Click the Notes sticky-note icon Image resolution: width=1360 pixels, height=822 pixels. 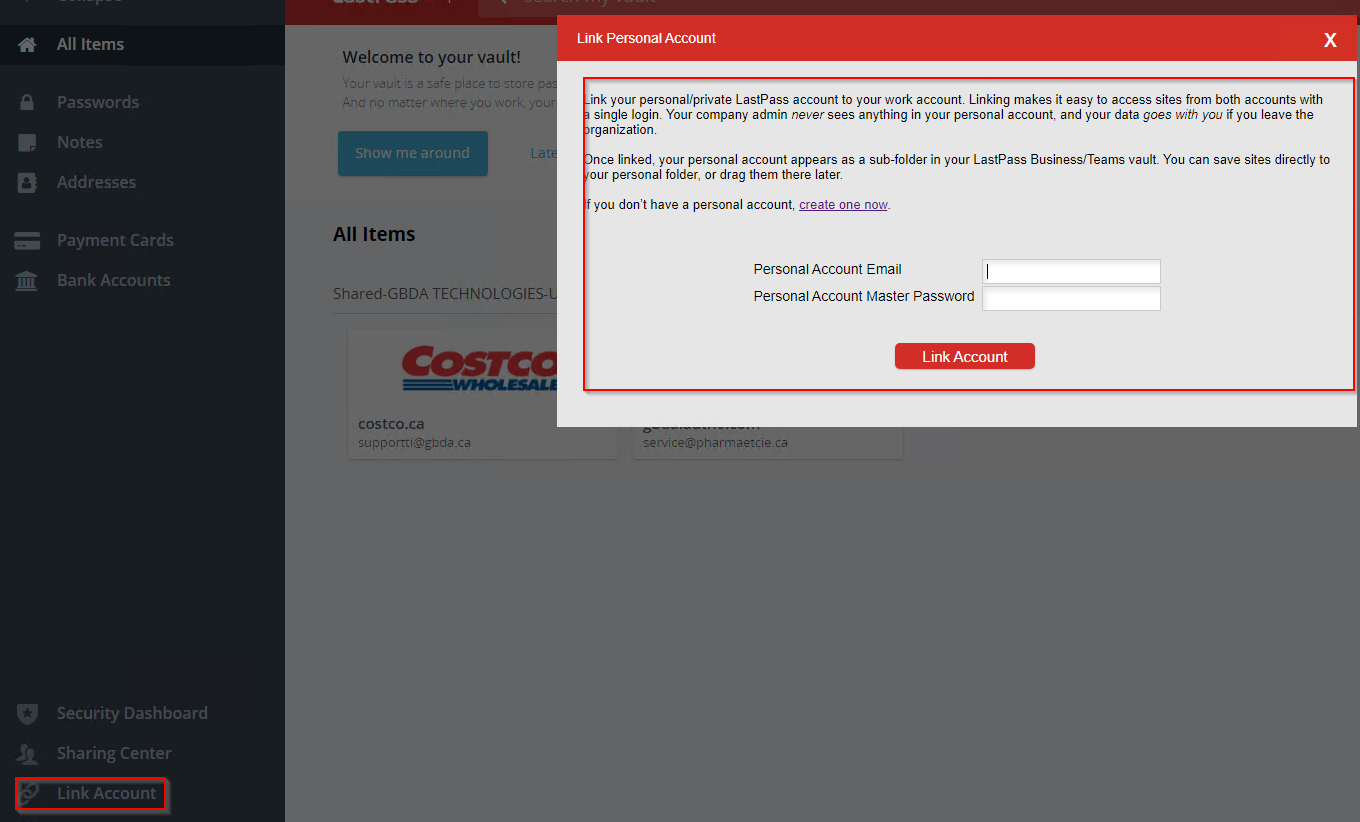click(27, 142)
